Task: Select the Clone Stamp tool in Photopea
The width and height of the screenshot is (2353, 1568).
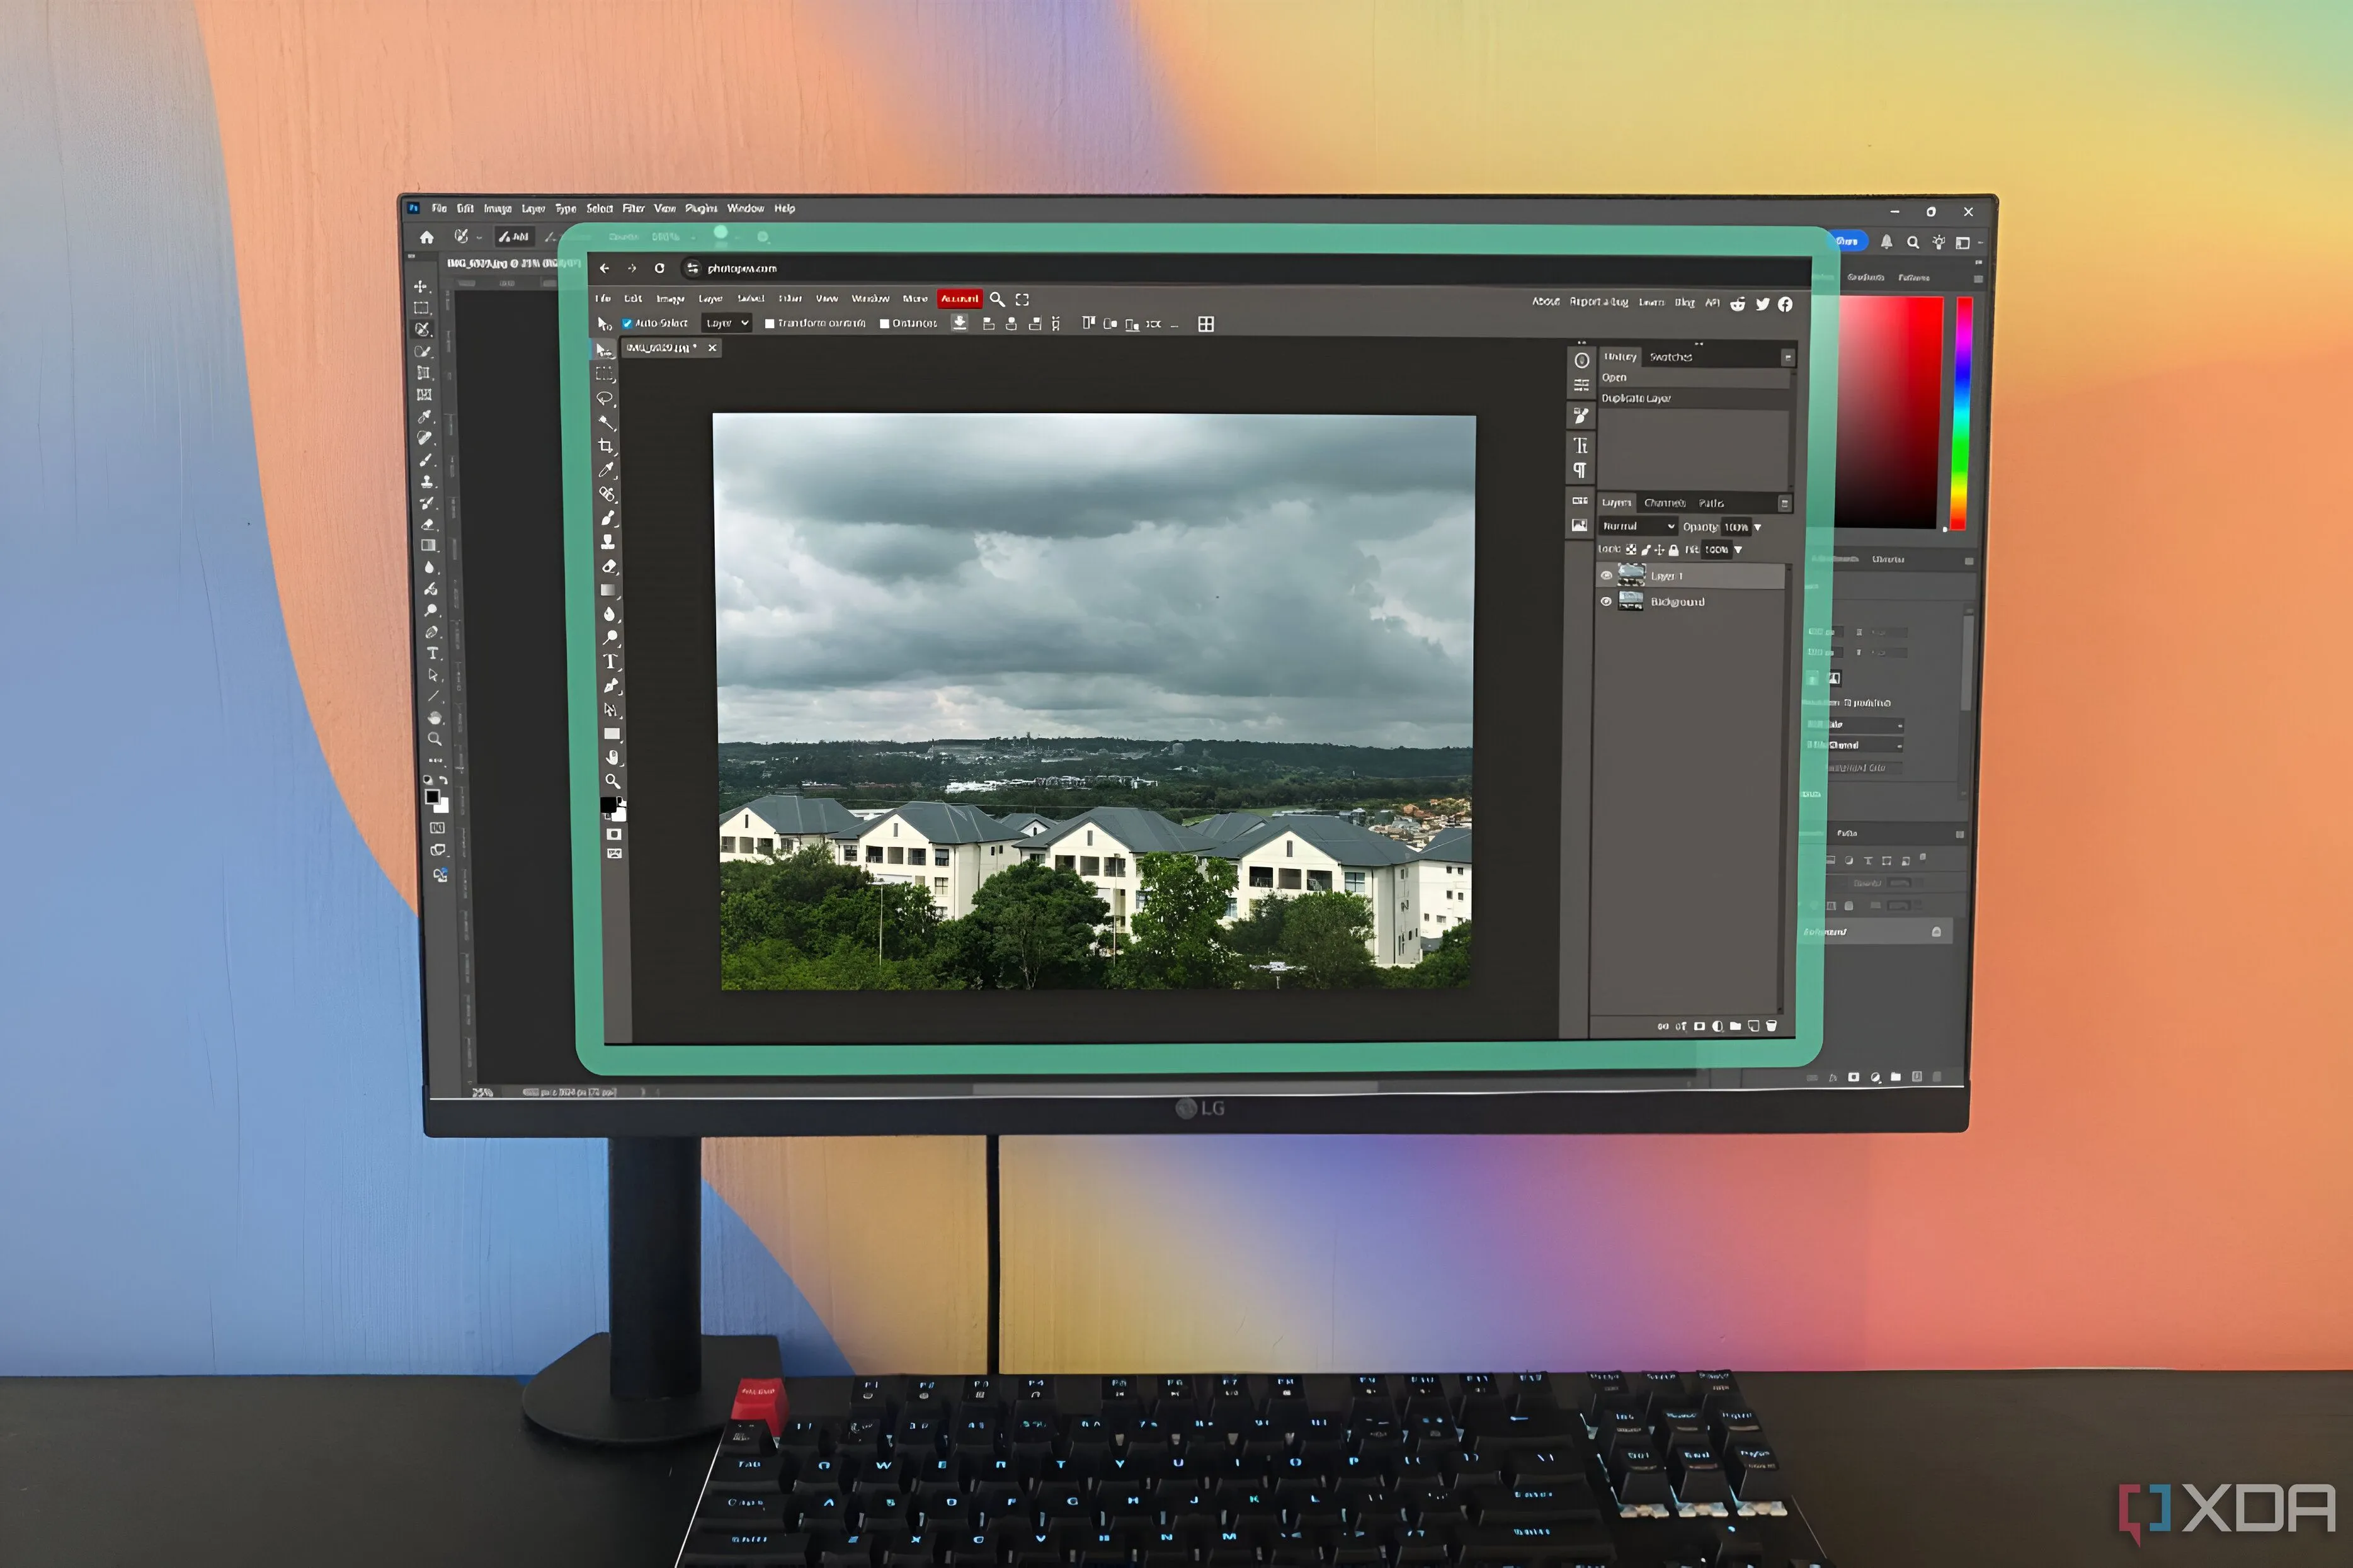Action: 608,542
